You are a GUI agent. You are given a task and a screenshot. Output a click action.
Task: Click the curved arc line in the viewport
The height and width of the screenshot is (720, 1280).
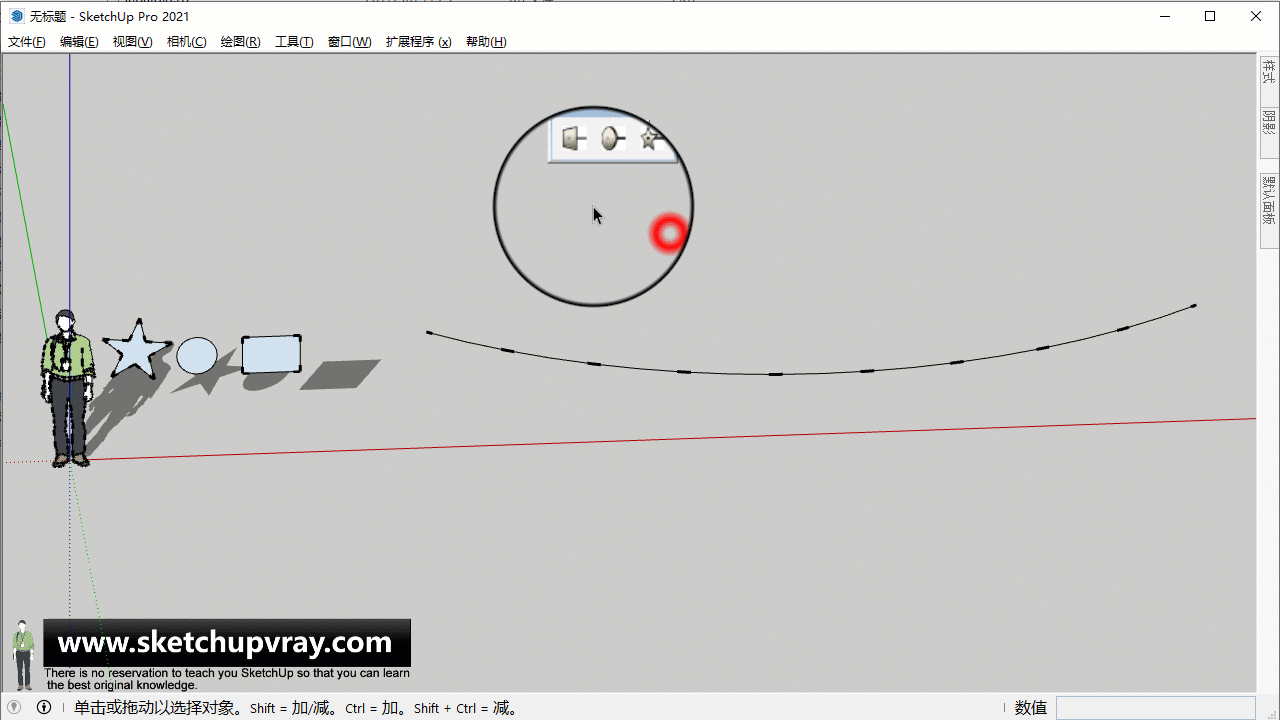[x=775, y=374]
